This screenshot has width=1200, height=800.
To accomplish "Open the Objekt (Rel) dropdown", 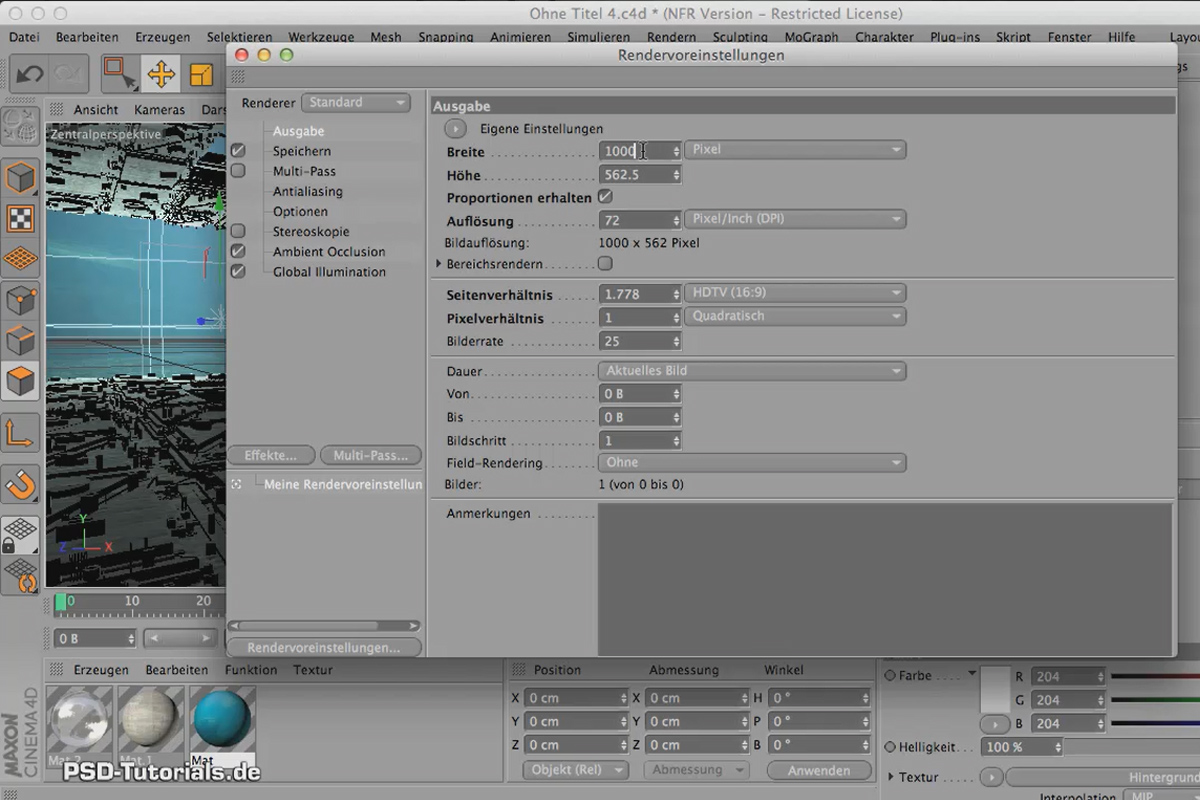I will coord(575,770).
